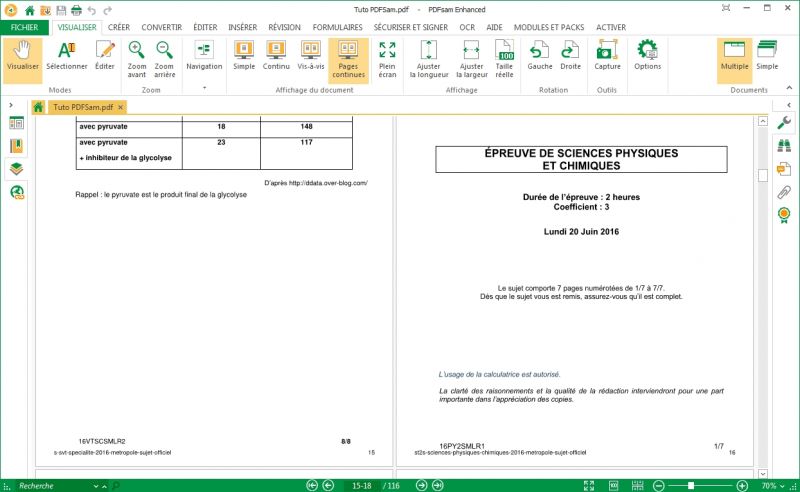Collapse the ribbon with the up chevron
Viewport: 800px width, 492px height.
click(x=789, y=88)
